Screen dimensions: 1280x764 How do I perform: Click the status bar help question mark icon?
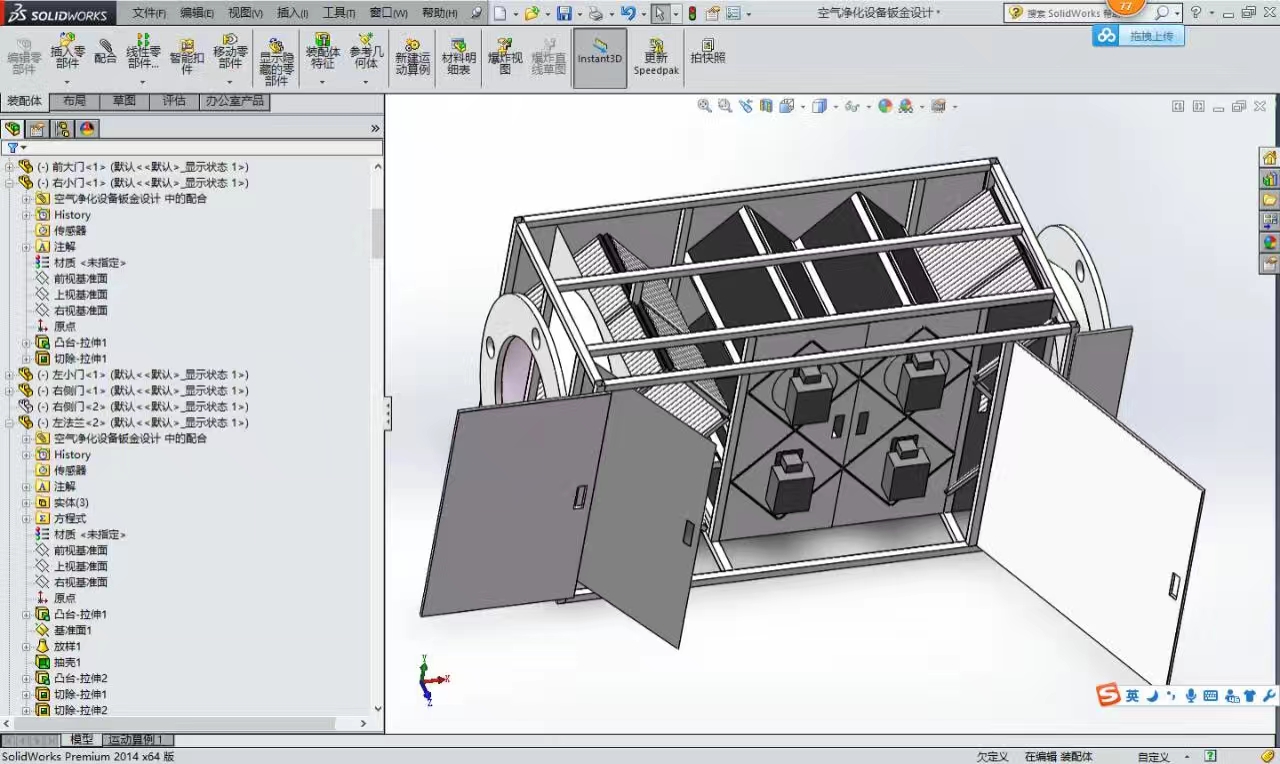click(x=1211, y=756)
